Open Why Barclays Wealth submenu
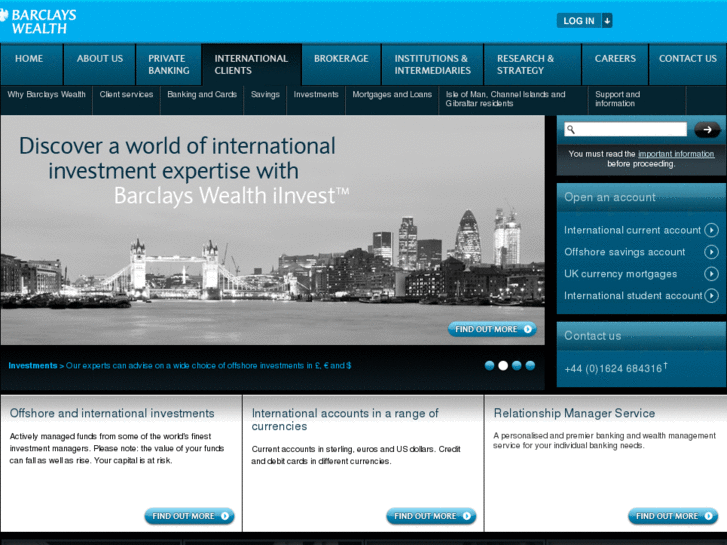The image size is (727, 545). pyautogui.click(x=46, y=95)
